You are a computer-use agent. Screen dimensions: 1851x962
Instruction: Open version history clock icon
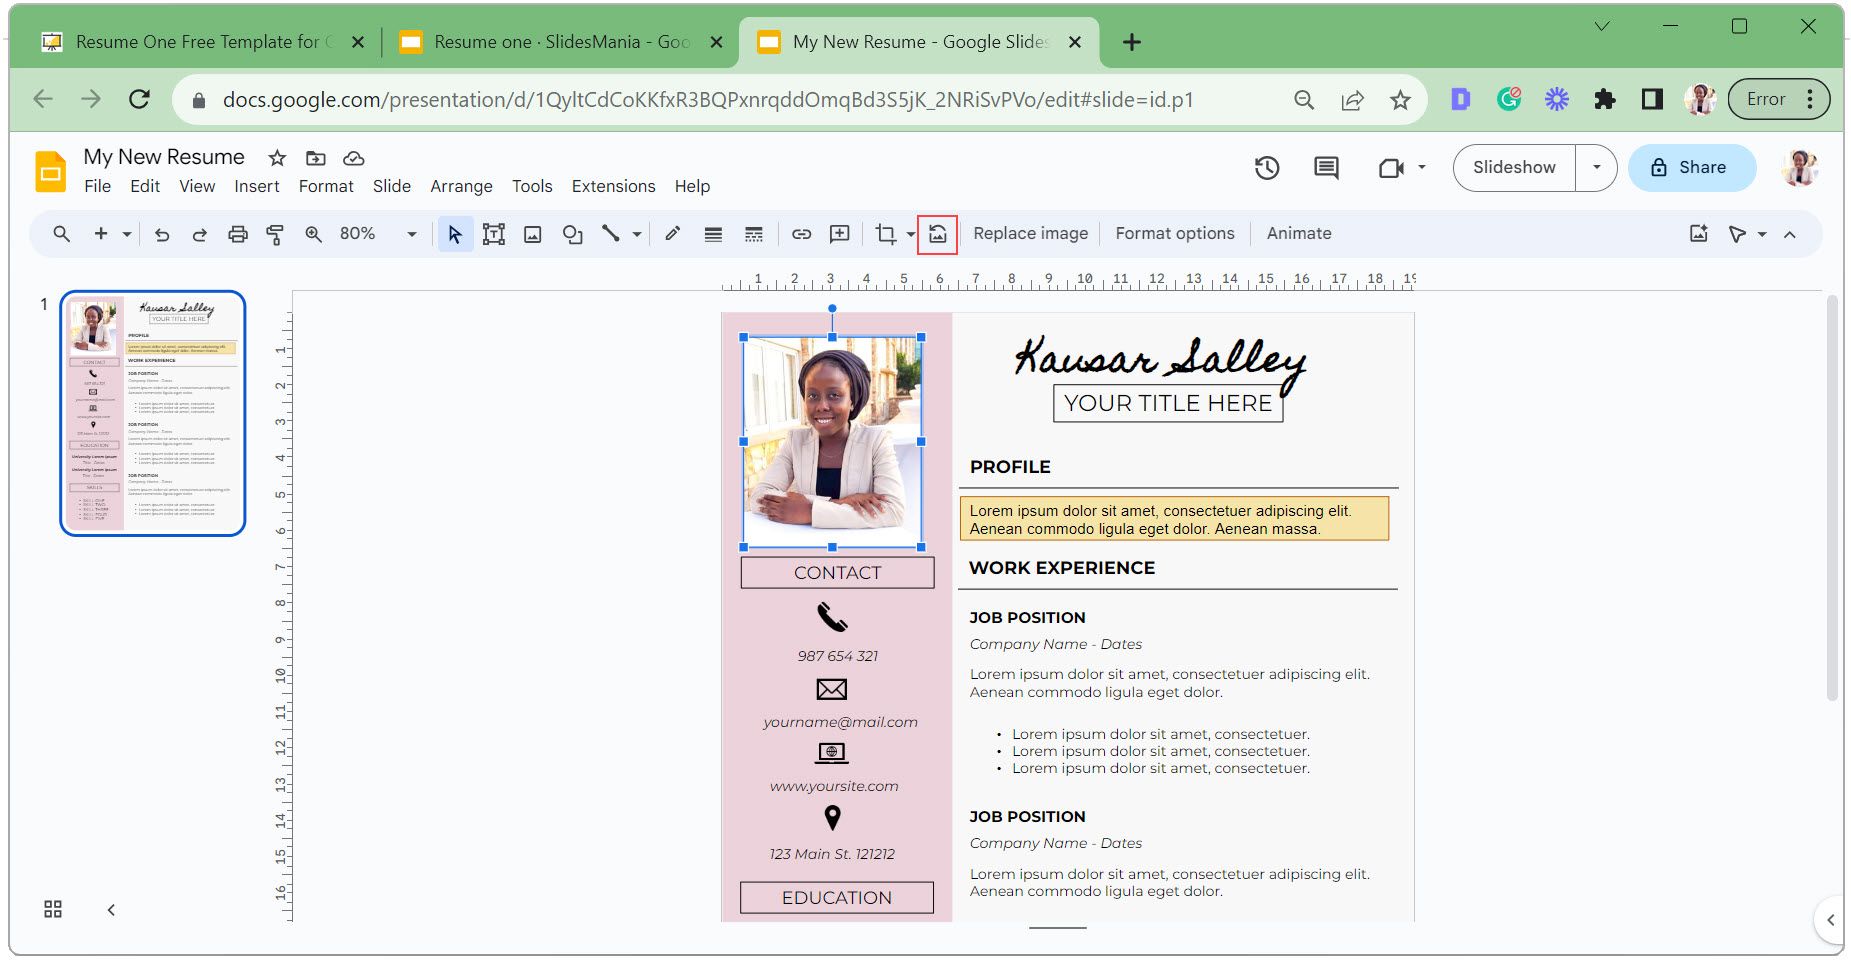point(1266,168)
